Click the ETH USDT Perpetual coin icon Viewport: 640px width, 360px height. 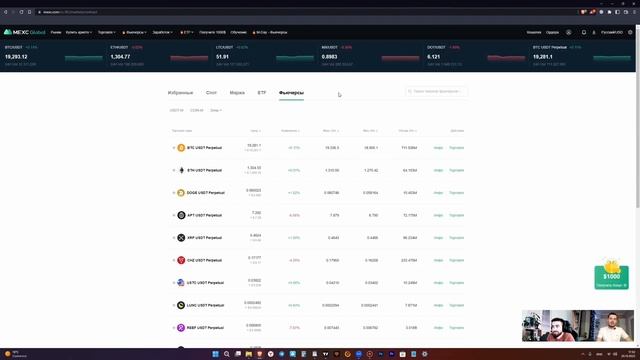[181, 170]
